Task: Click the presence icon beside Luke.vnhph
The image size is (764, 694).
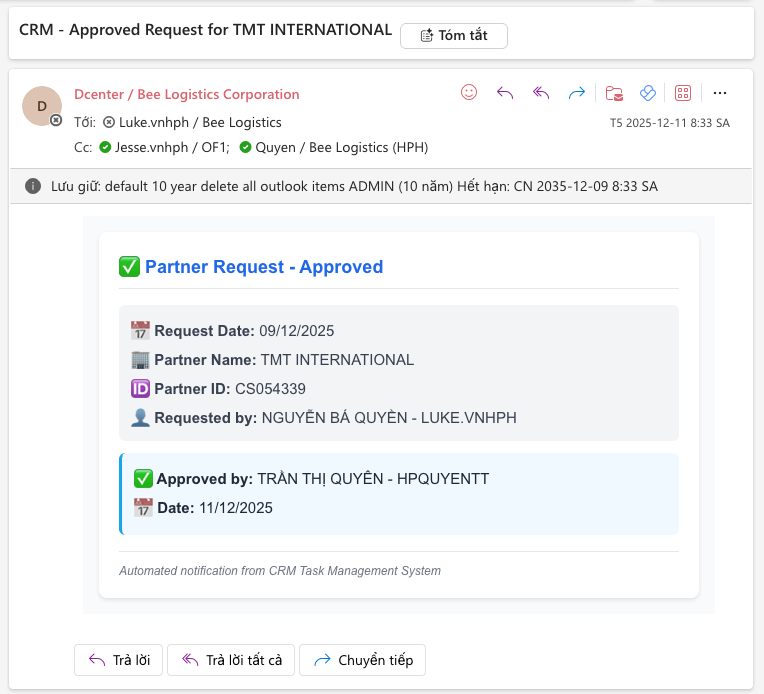Action: [x=109, y=122]
